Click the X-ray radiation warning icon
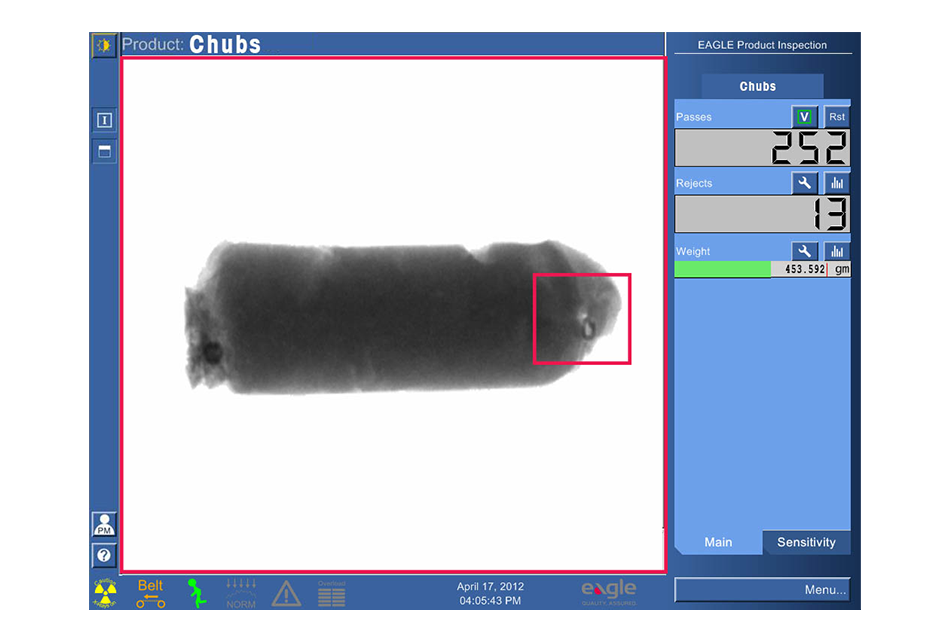This screenshot has height=640, width=930. click(106, 593)
